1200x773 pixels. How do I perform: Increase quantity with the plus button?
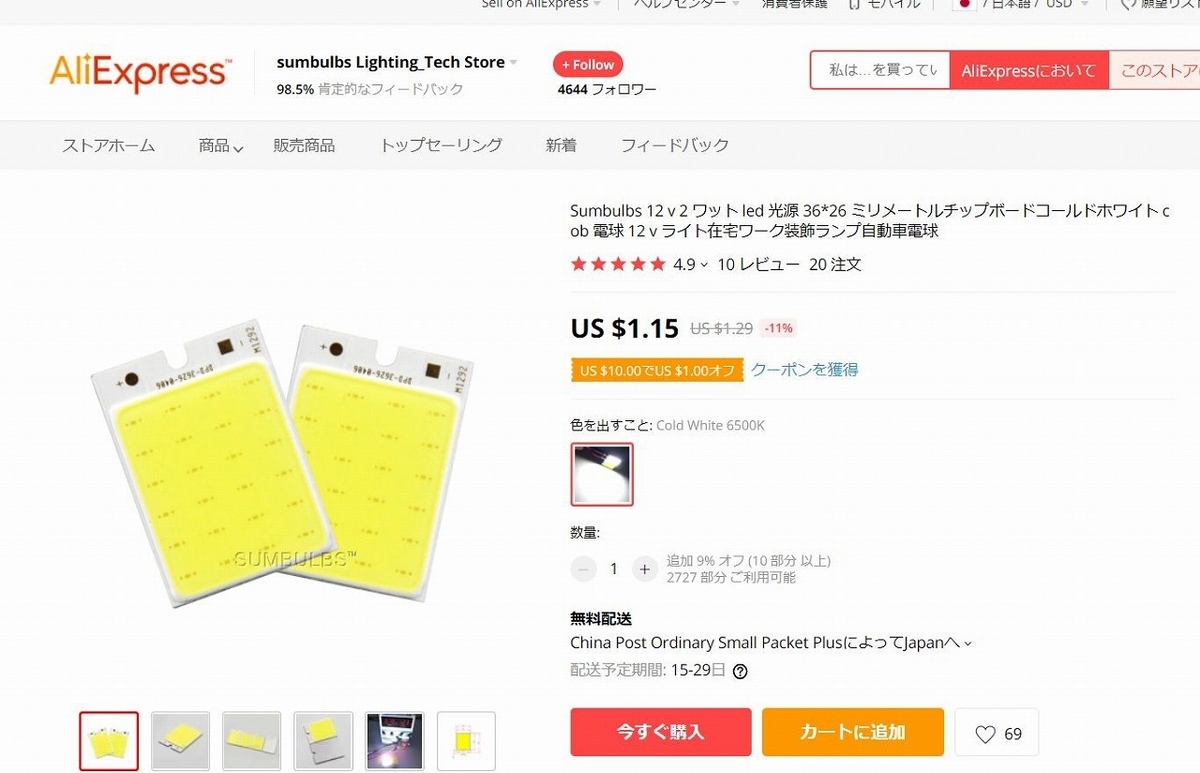(645, 569)
